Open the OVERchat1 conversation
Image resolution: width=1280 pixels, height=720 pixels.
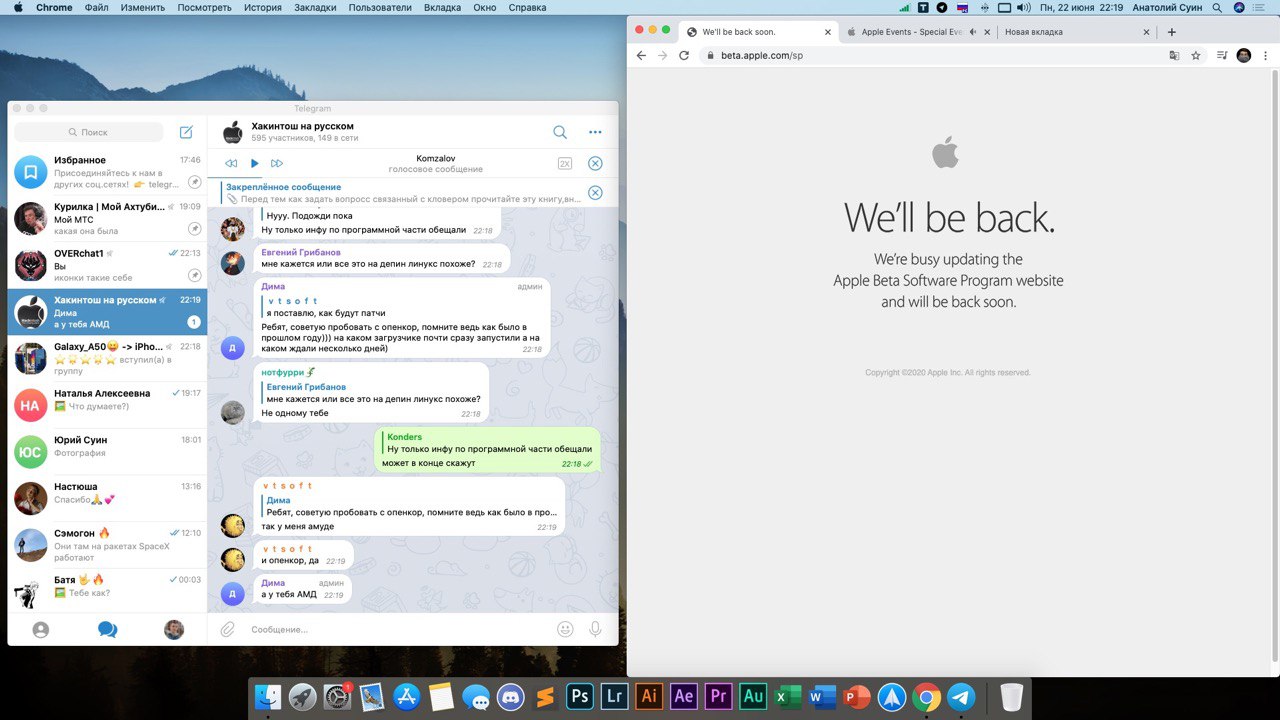point(107,266)
